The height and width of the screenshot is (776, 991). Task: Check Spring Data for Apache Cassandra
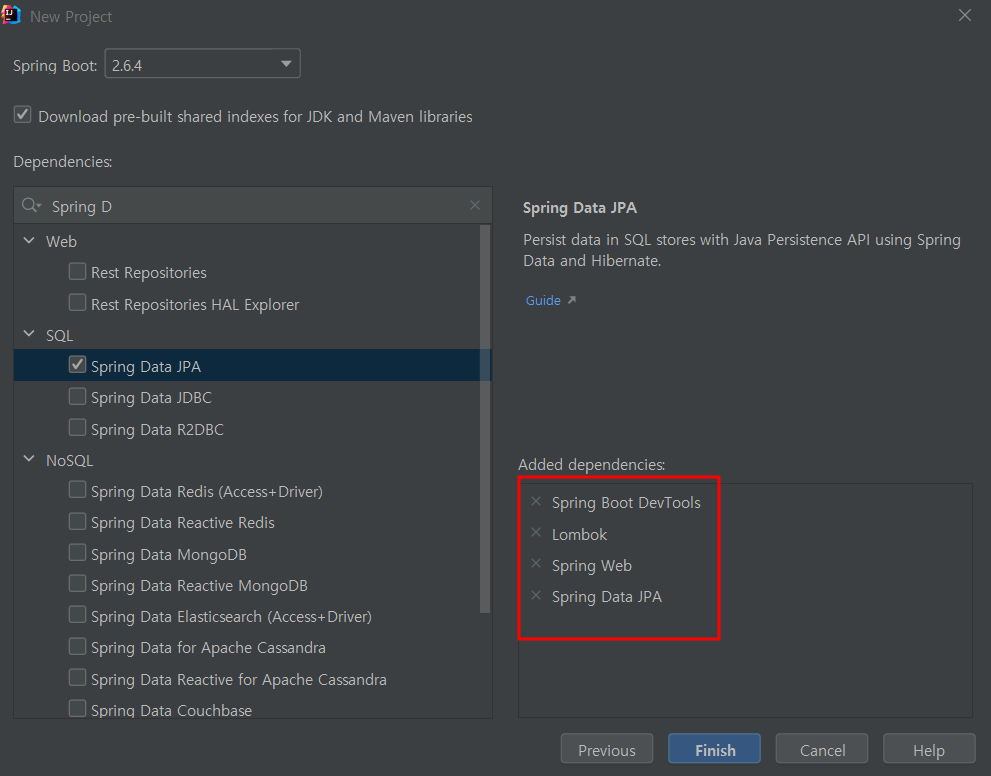77,646
